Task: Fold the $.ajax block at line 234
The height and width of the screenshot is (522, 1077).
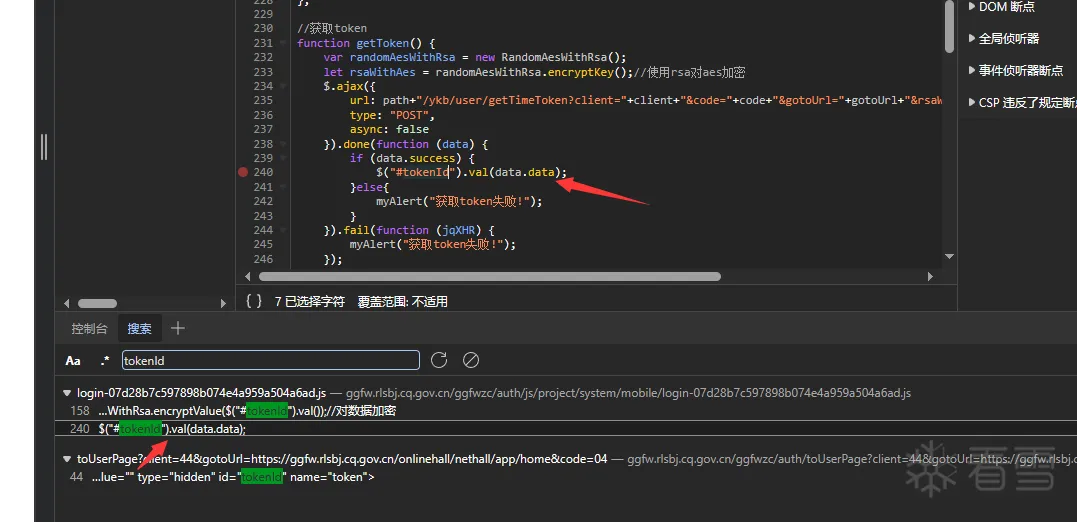Action: (x=283, y=87)
